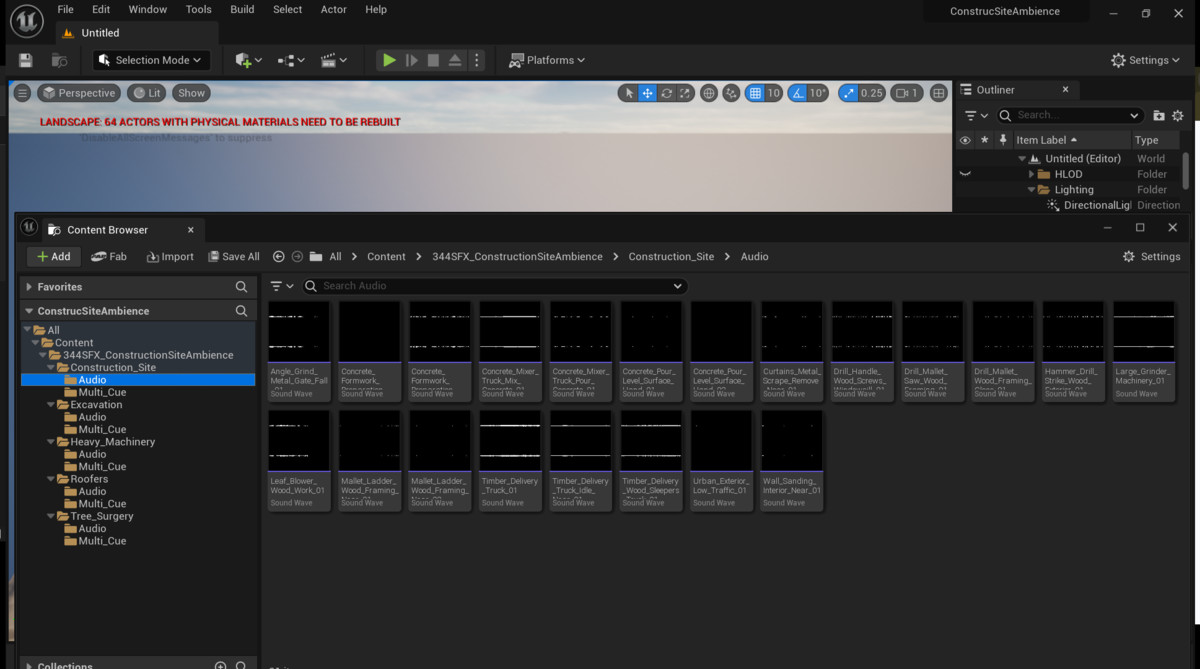1200x669 pixels.
Task: Open the Platforms menu
Action: 547,60
